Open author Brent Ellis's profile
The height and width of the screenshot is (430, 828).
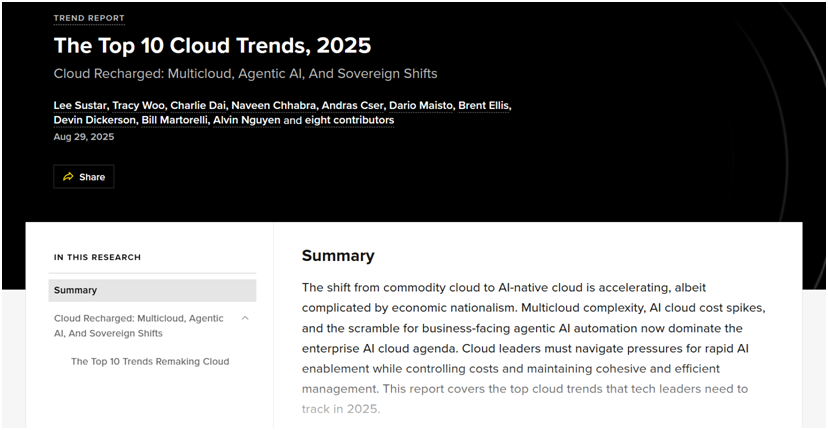pos(484,106)
